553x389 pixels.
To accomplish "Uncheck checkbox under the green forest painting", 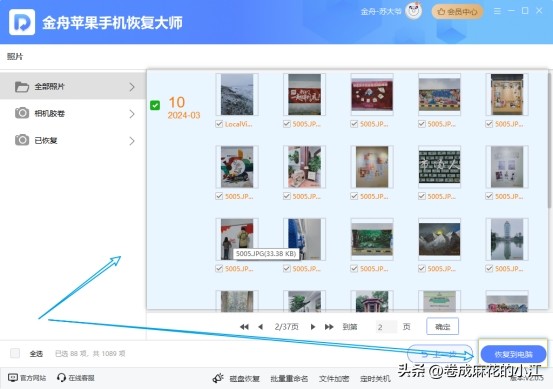I will pos(354,268).
